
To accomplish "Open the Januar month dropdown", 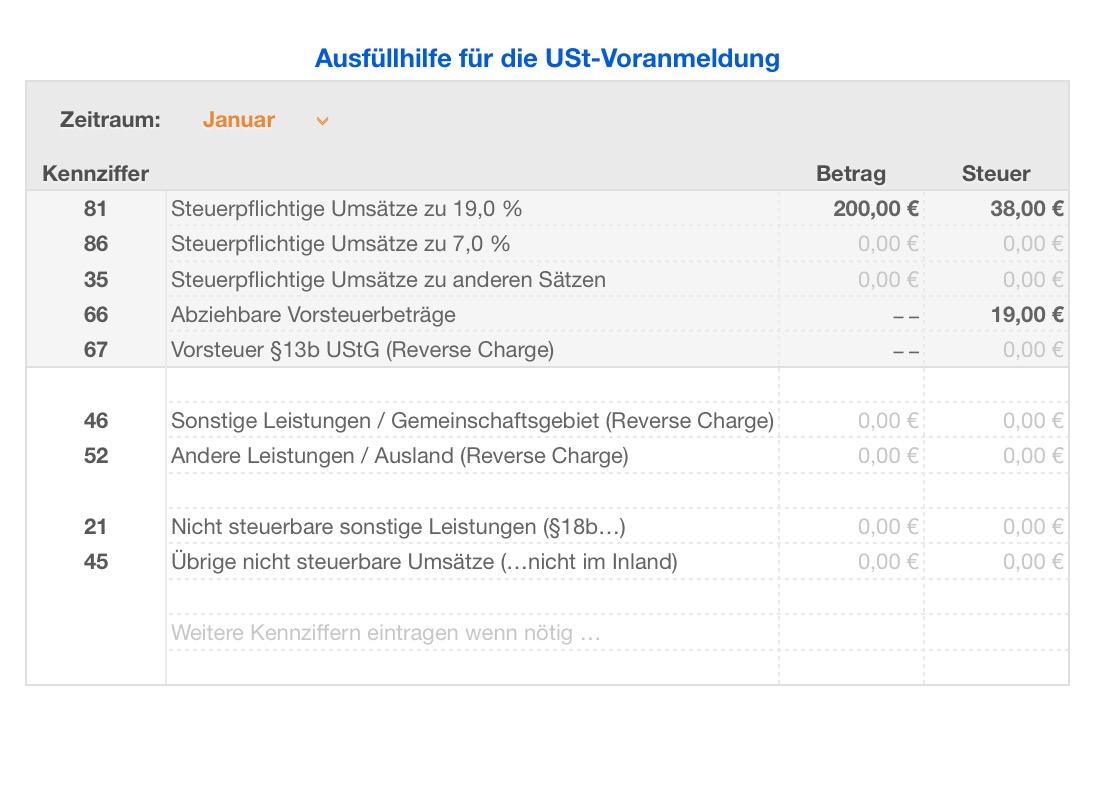I will pos(237,119).
